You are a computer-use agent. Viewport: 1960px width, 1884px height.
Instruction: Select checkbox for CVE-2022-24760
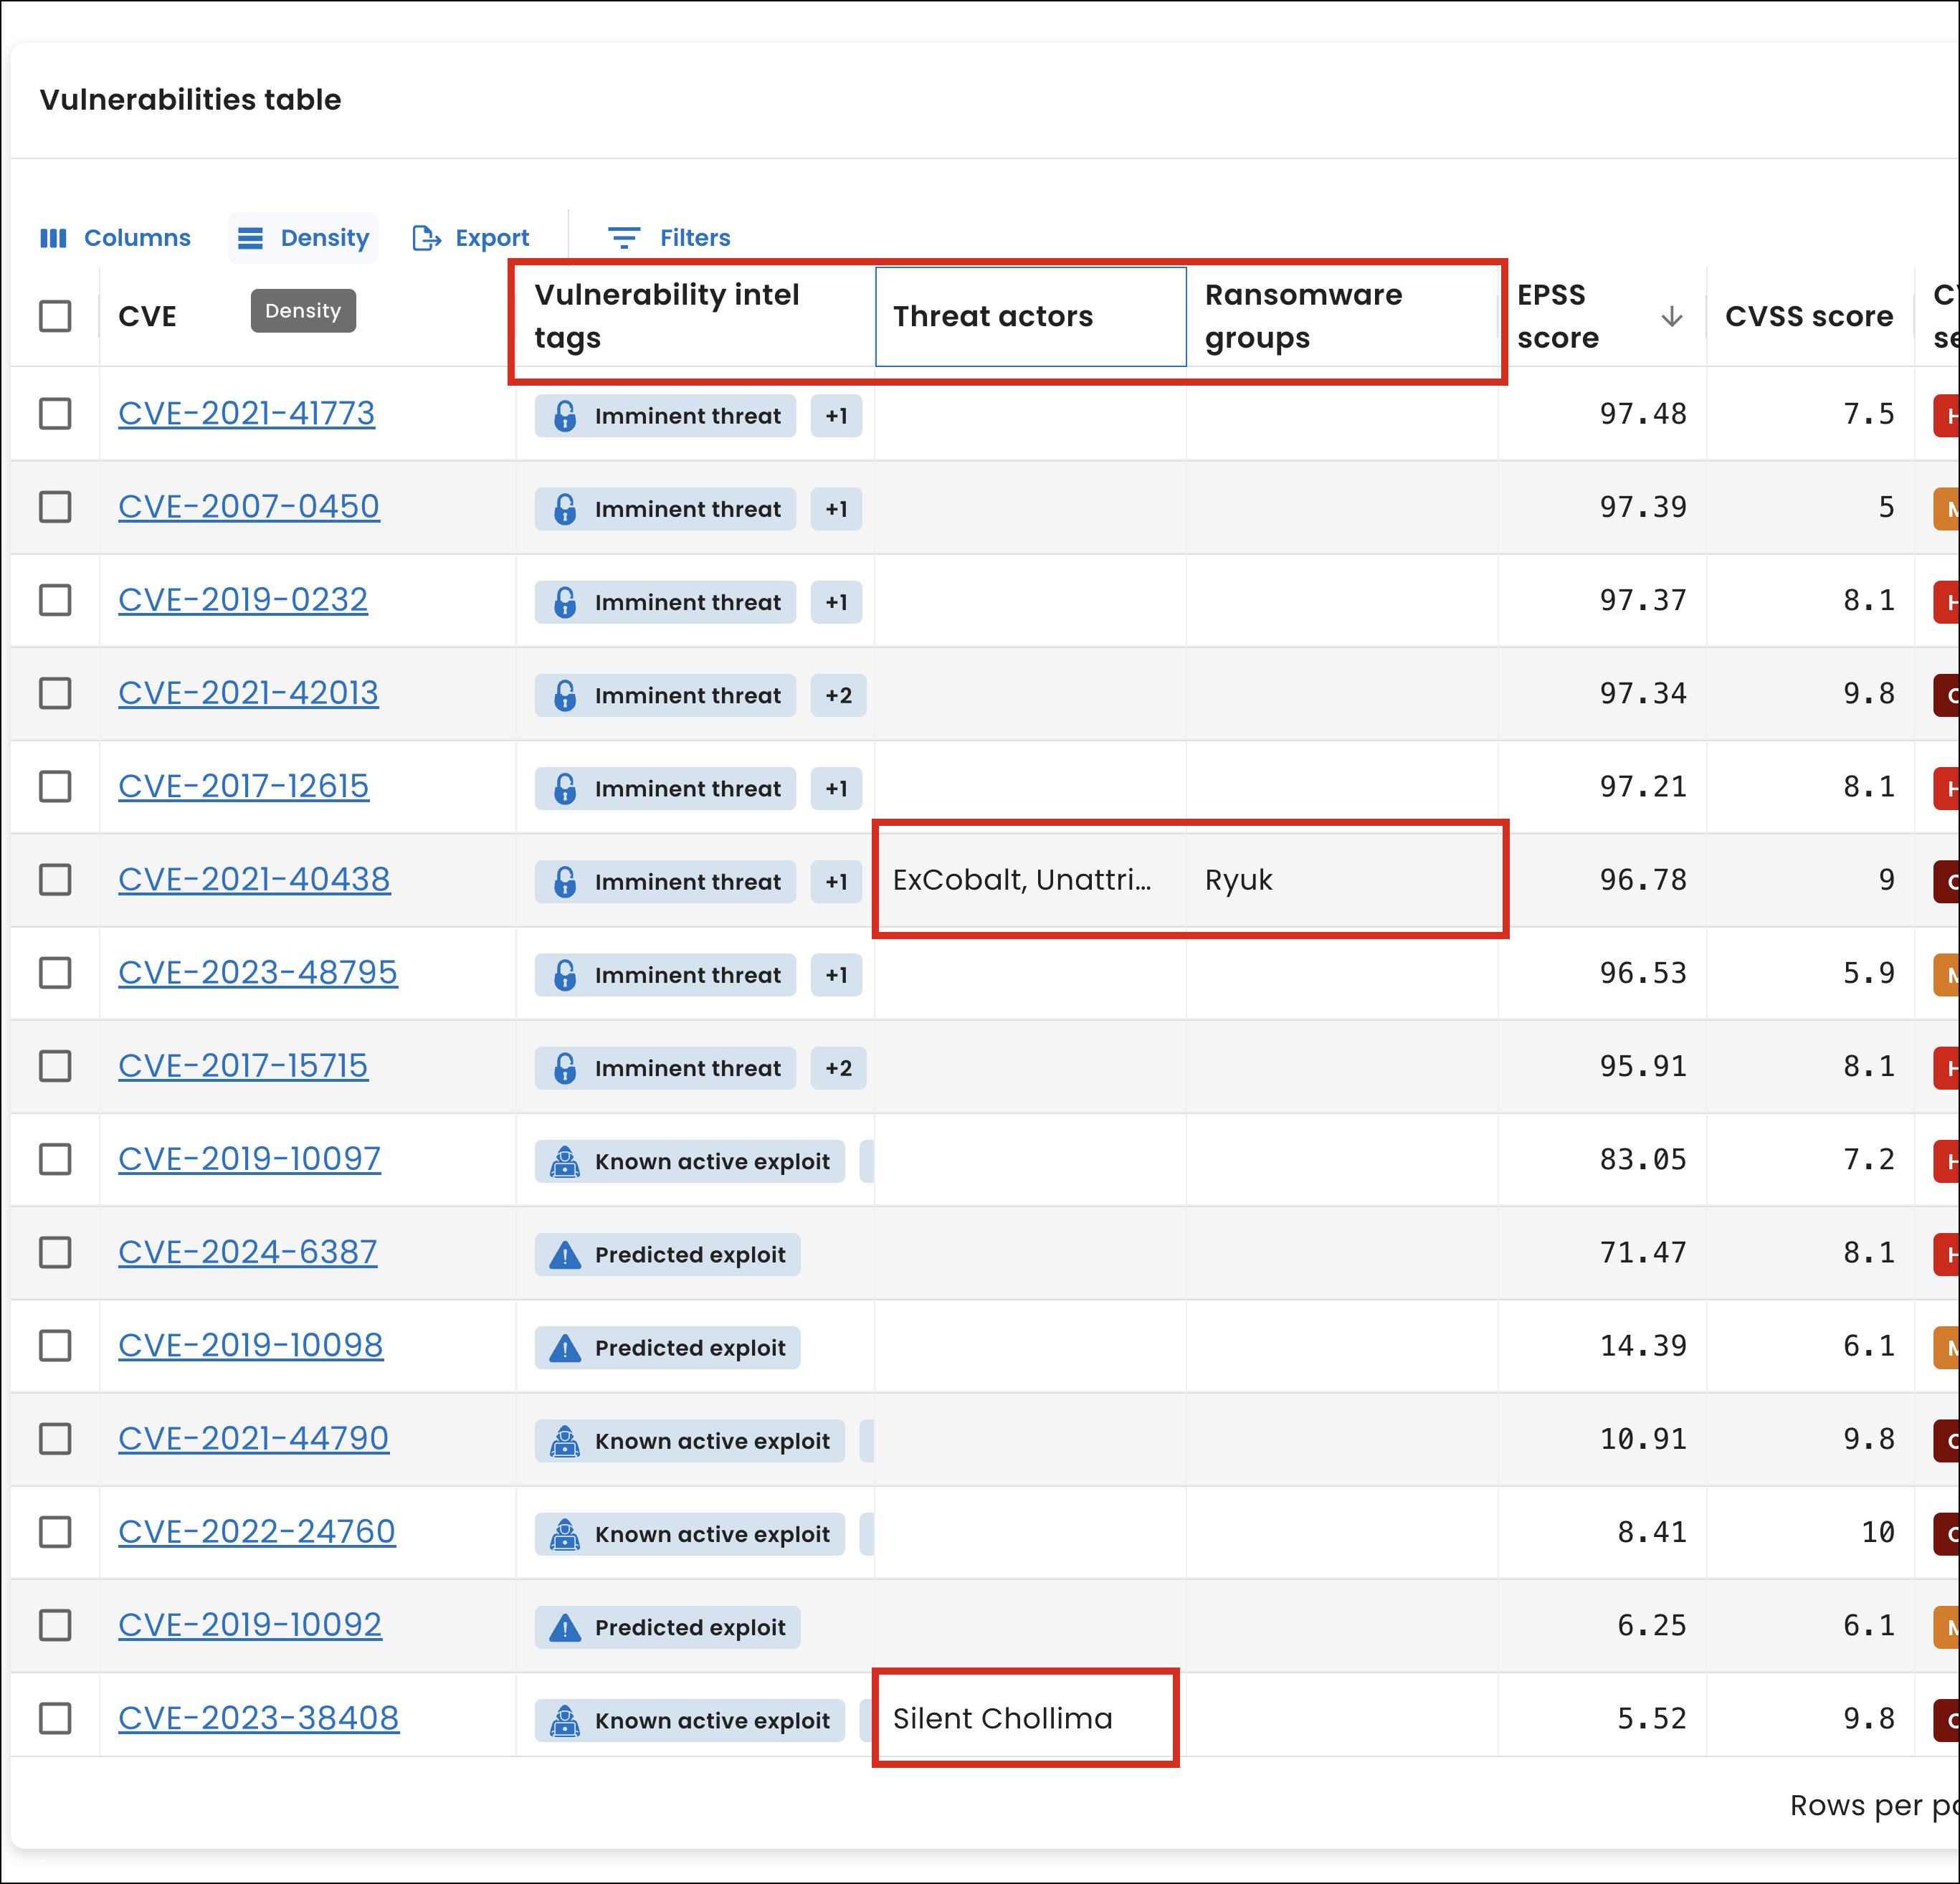tap(55, 1532)
